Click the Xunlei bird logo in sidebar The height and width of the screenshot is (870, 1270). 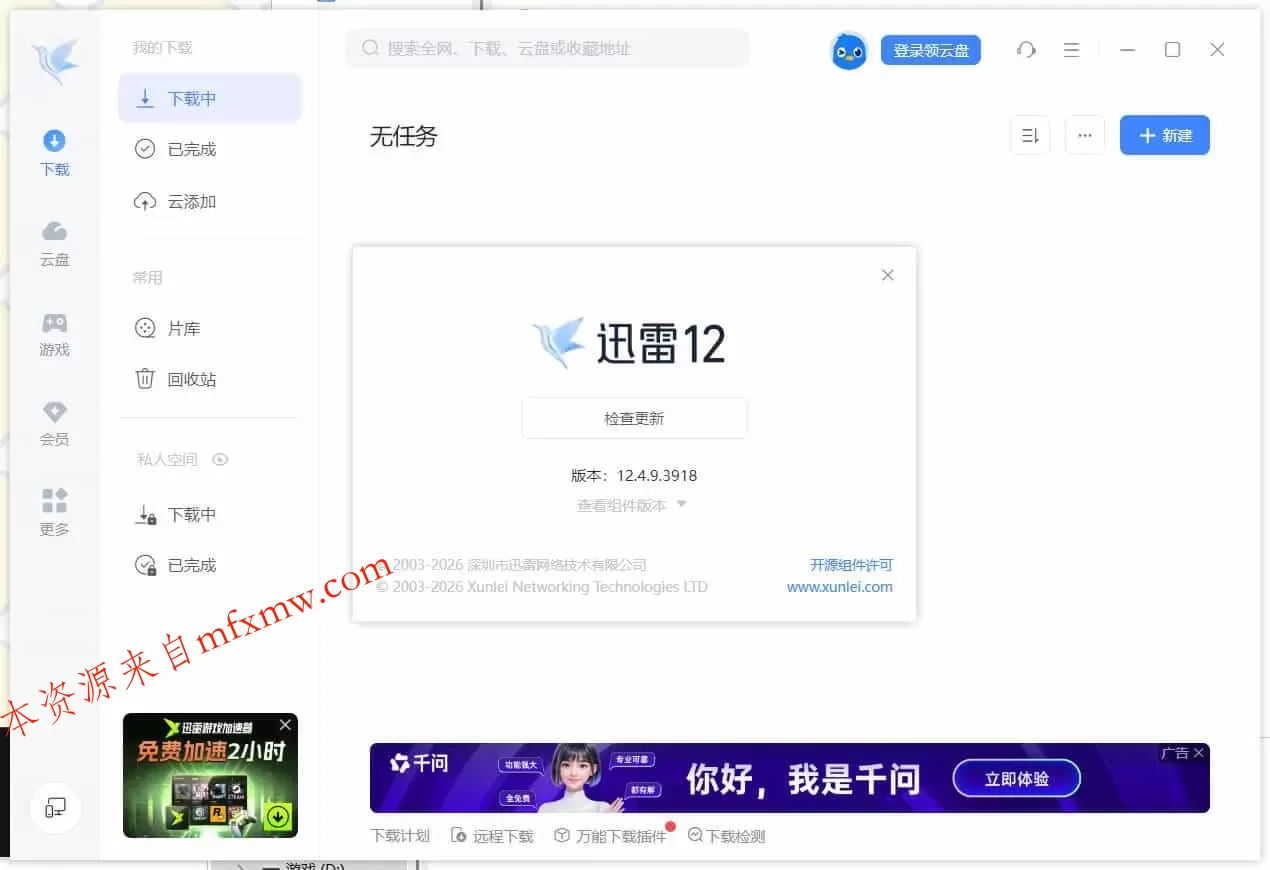54,62
